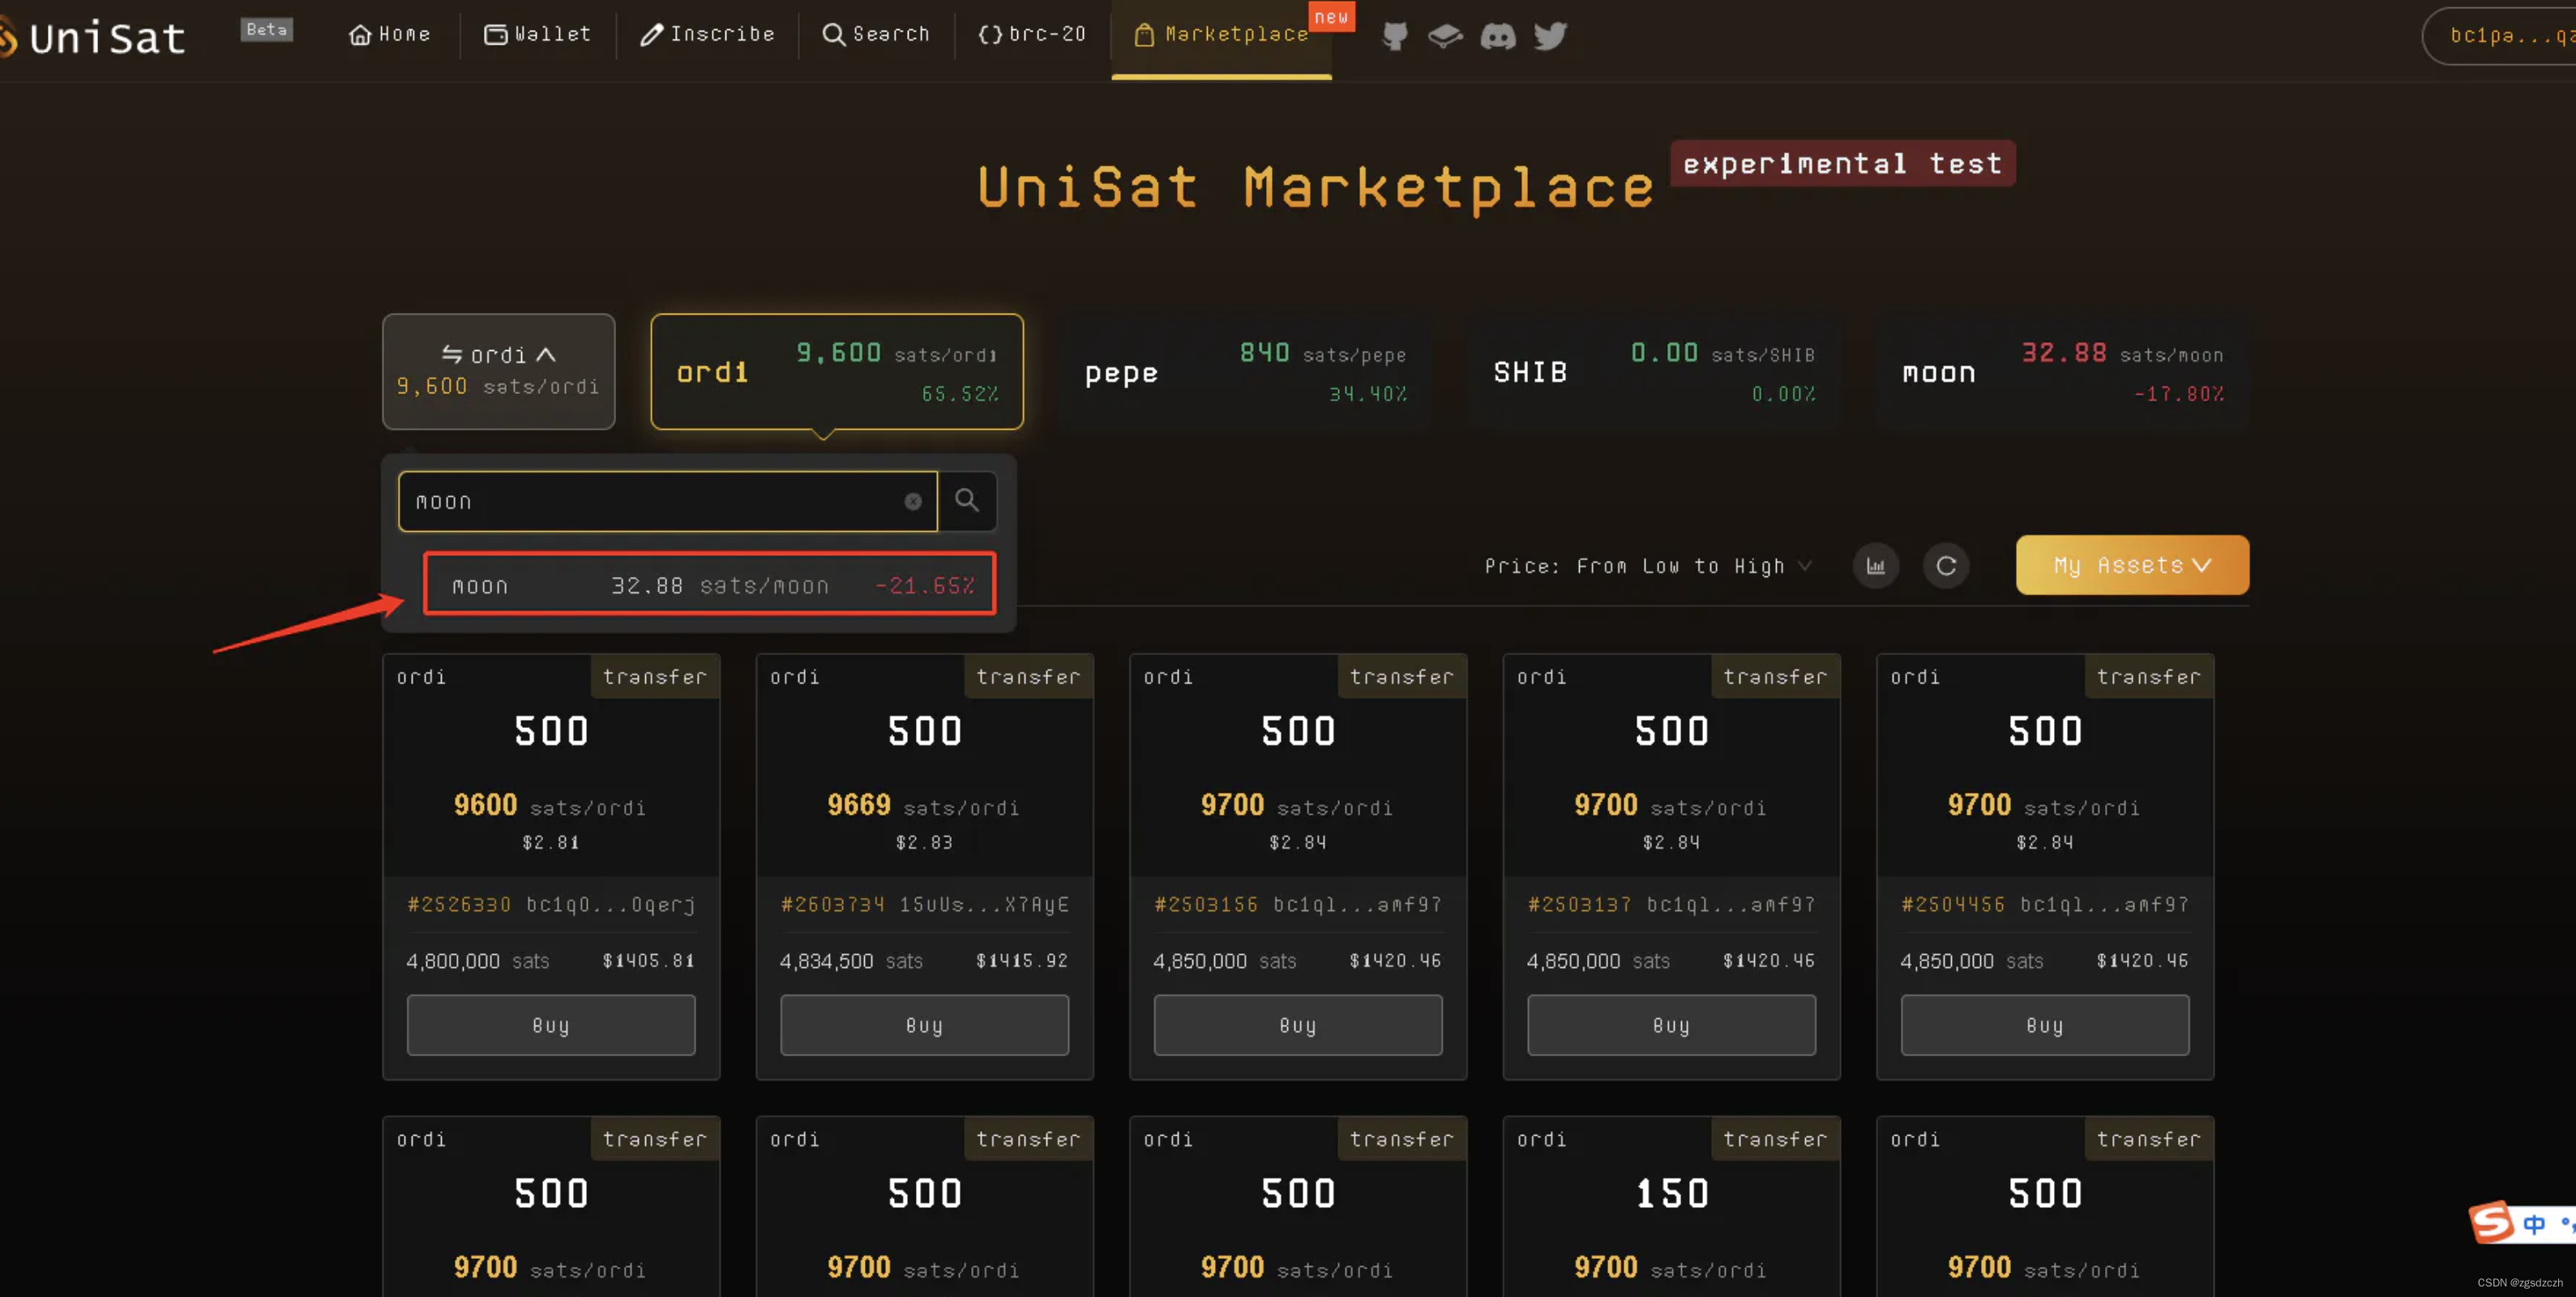Select the SHIB ticker card
Viewport: 2576px width, 1297px height.
coord(1654,372)
